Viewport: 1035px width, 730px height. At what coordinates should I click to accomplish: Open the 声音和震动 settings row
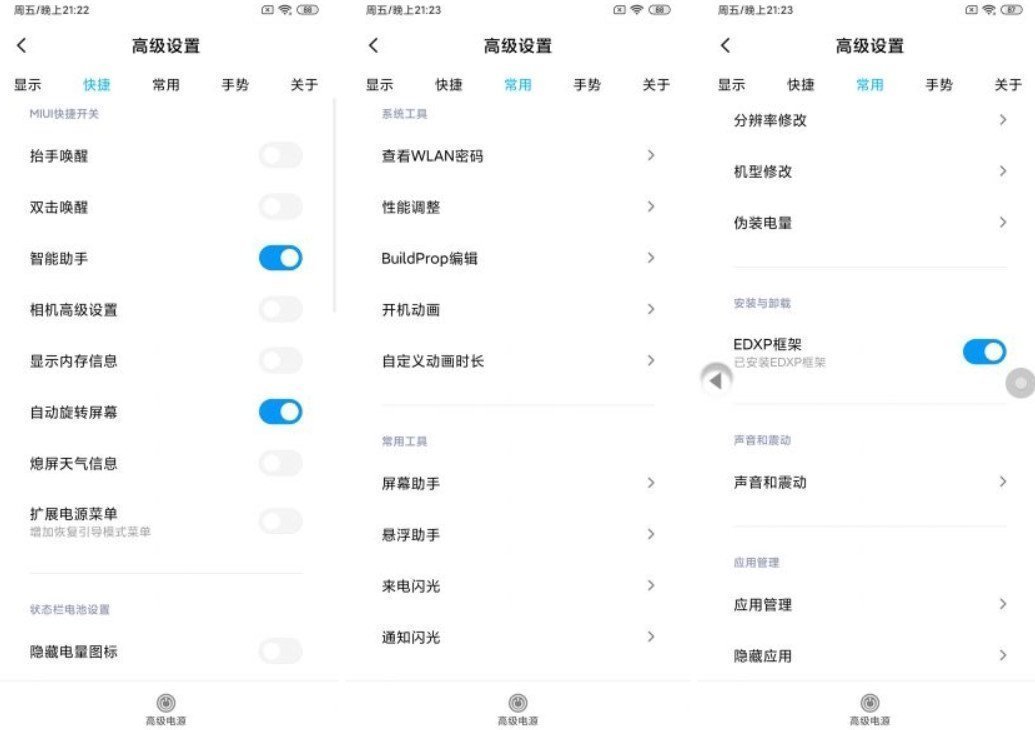(x=869, y=482)
